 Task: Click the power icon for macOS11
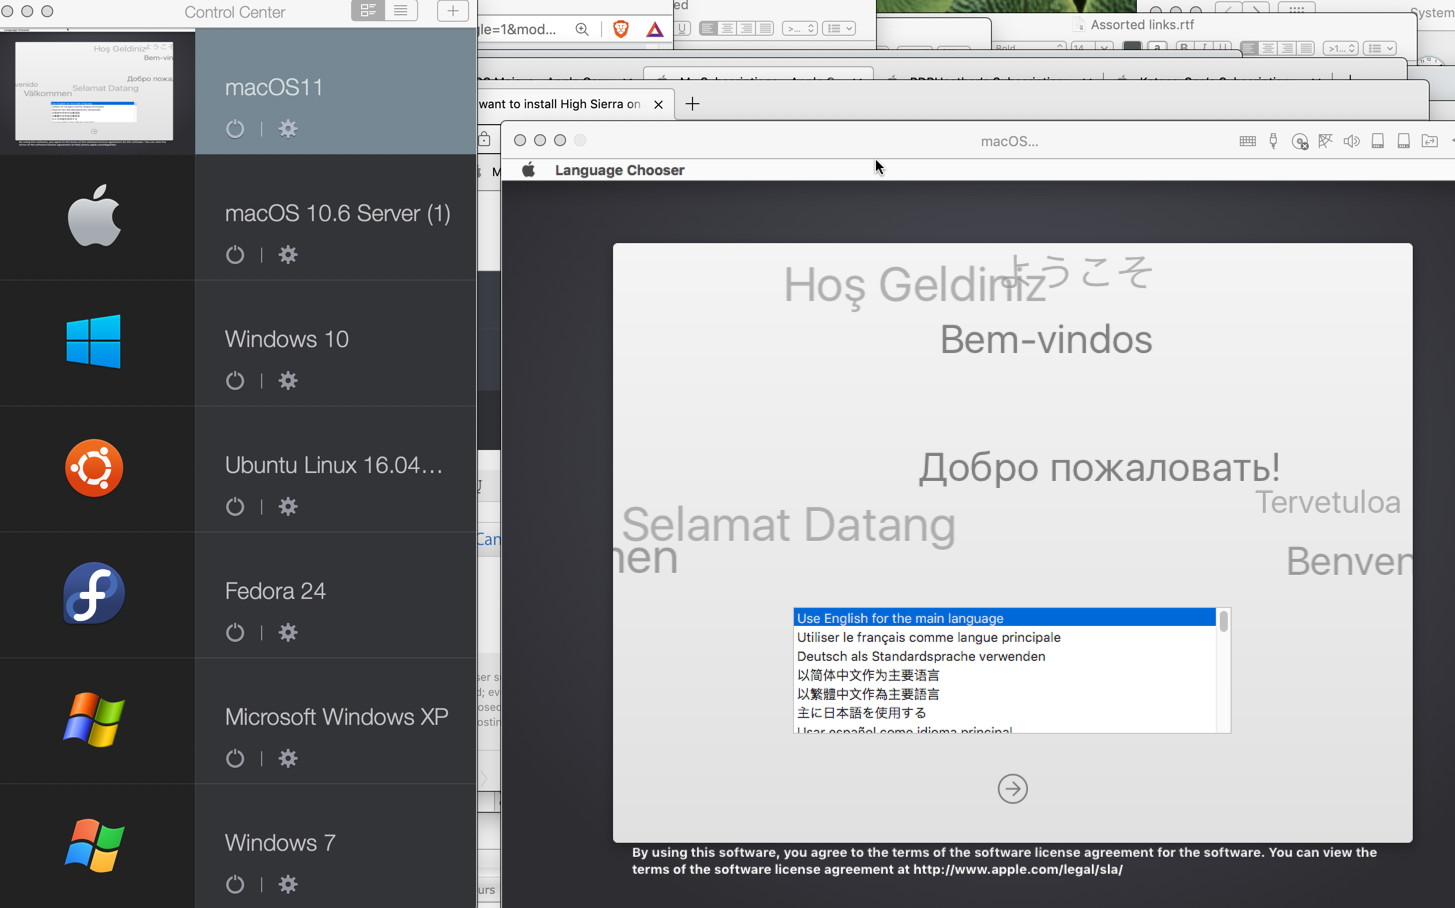pos(235,129)
